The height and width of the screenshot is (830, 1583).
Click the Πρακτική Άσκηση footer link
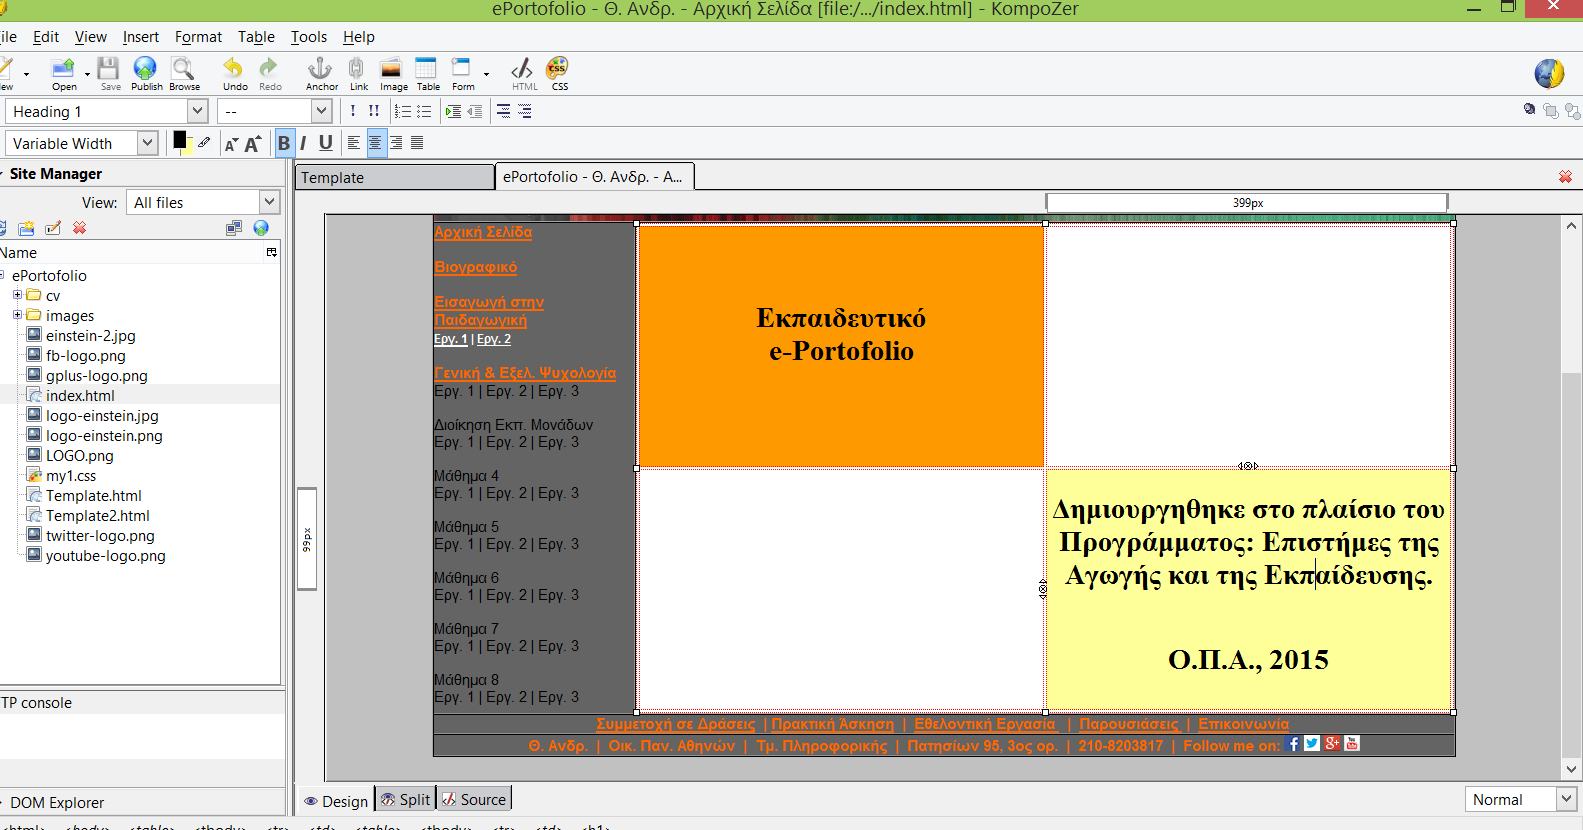click(x=832, y=724)
